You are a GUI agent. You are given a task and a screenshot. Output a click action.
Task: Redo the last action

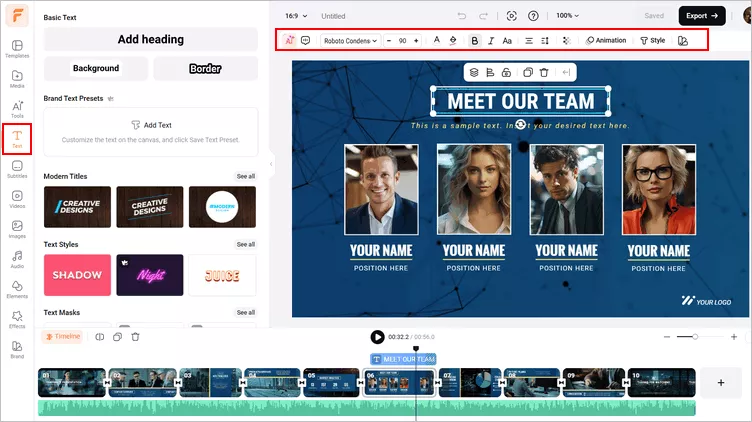[483, 16]
